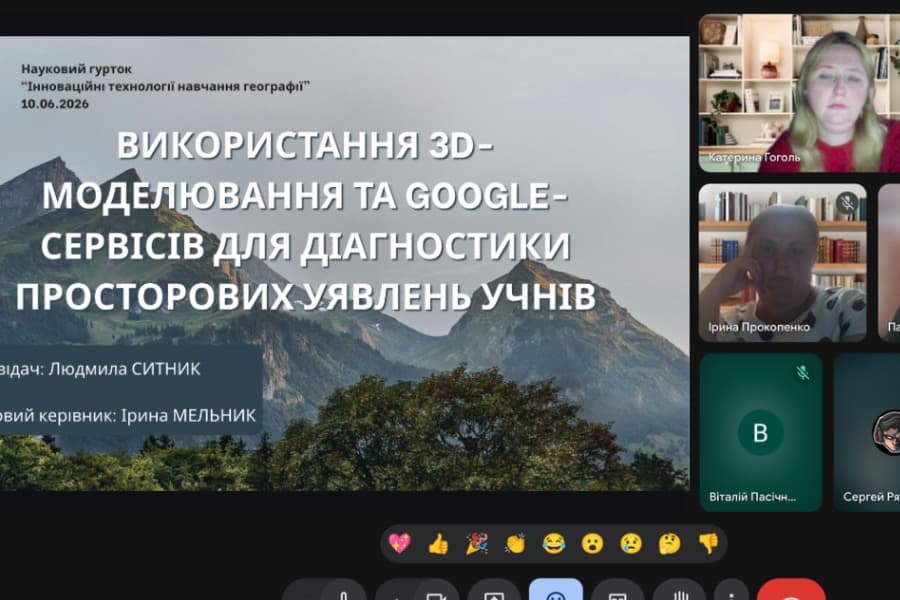Click the round 'B' avatar of Віталій
This screenshot has height=600, width=900.
coord(761,432)
